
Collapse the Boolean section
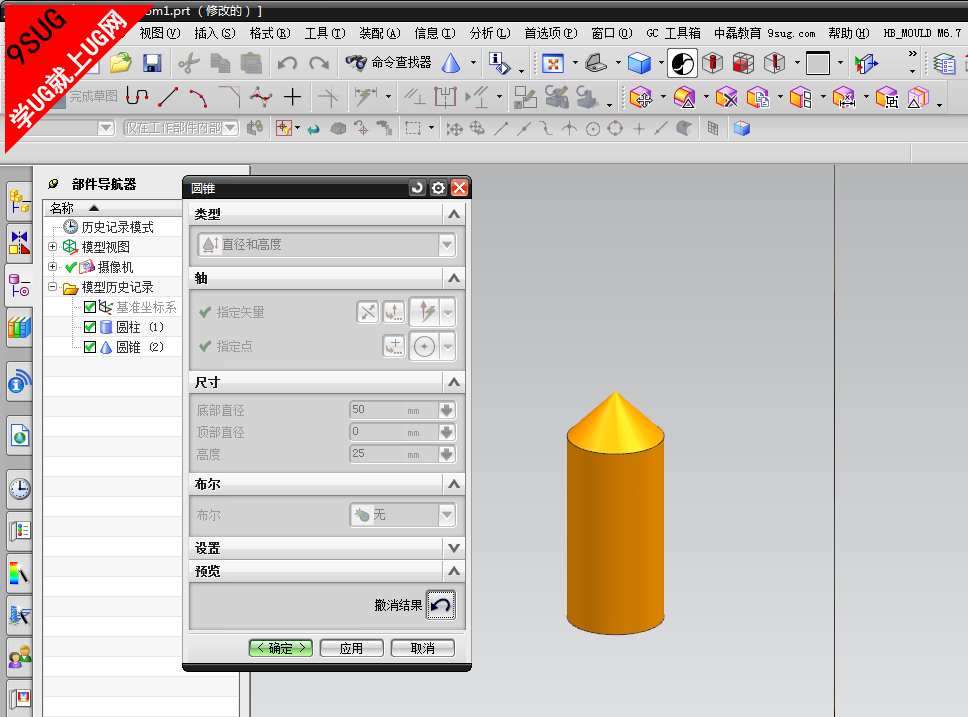(x=454, y=484)
